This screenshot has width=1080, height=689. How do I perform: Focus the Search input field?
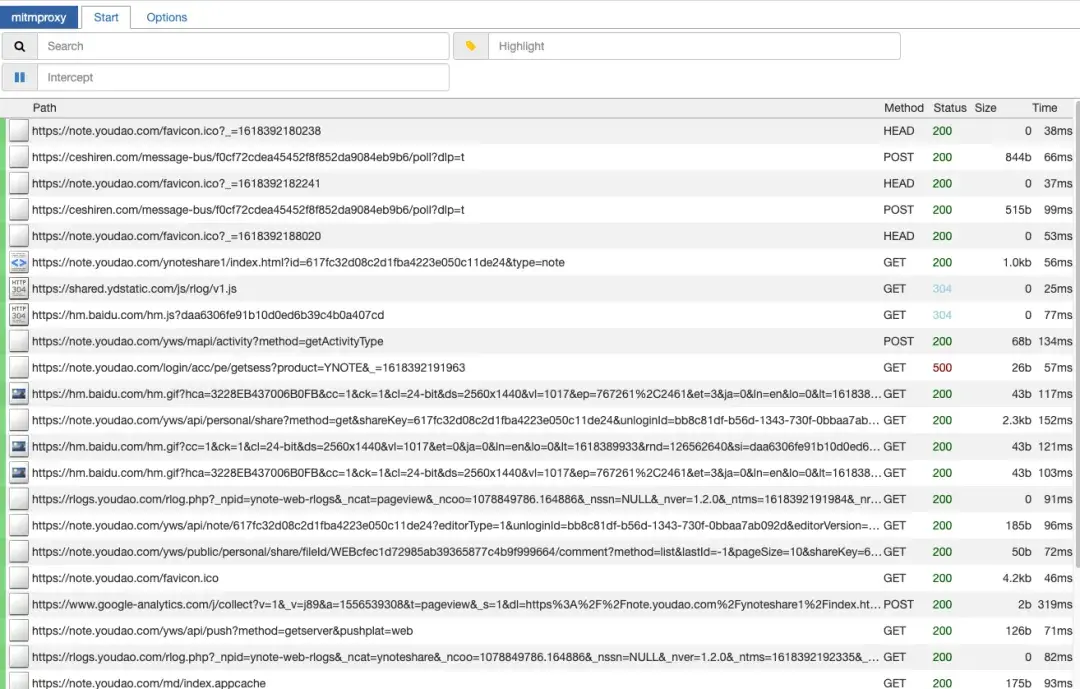[x=243, y=46]
